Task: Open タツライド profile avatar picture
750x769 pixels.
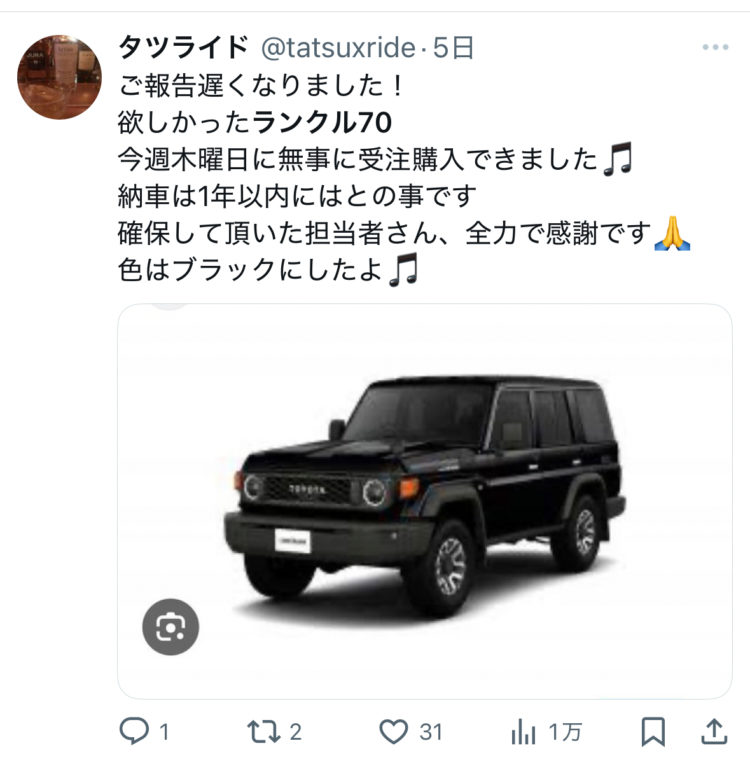Action: click(59, 77)
